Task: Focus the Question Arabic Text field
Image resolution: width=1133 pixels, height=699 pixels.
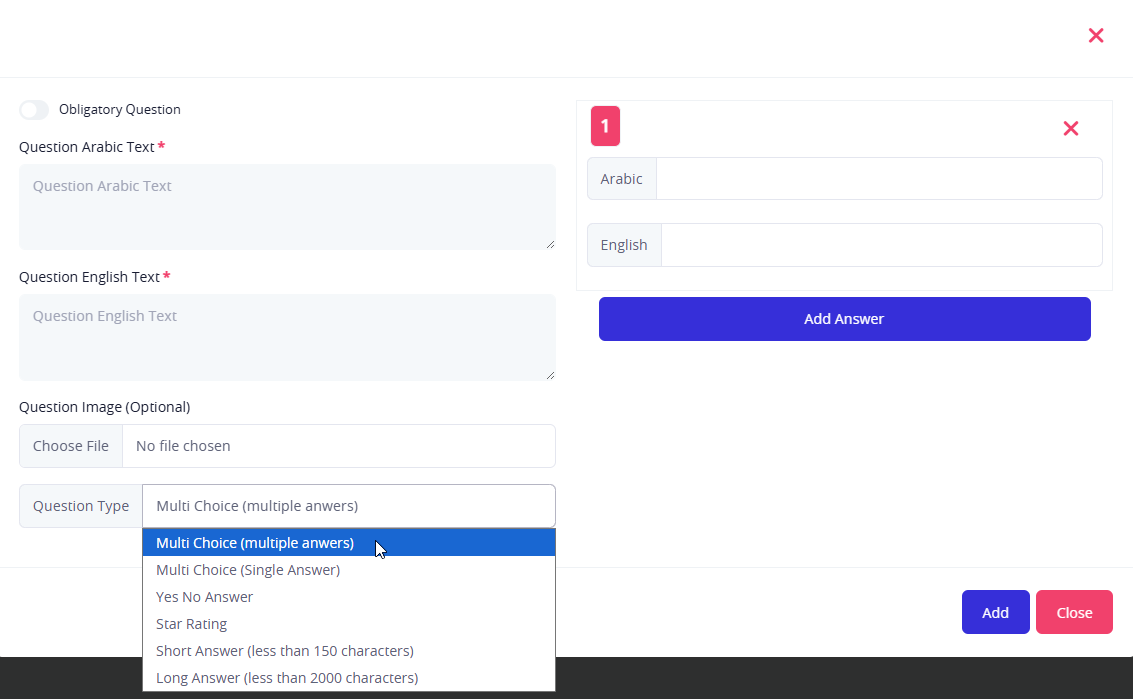Action: pos(287,206)
